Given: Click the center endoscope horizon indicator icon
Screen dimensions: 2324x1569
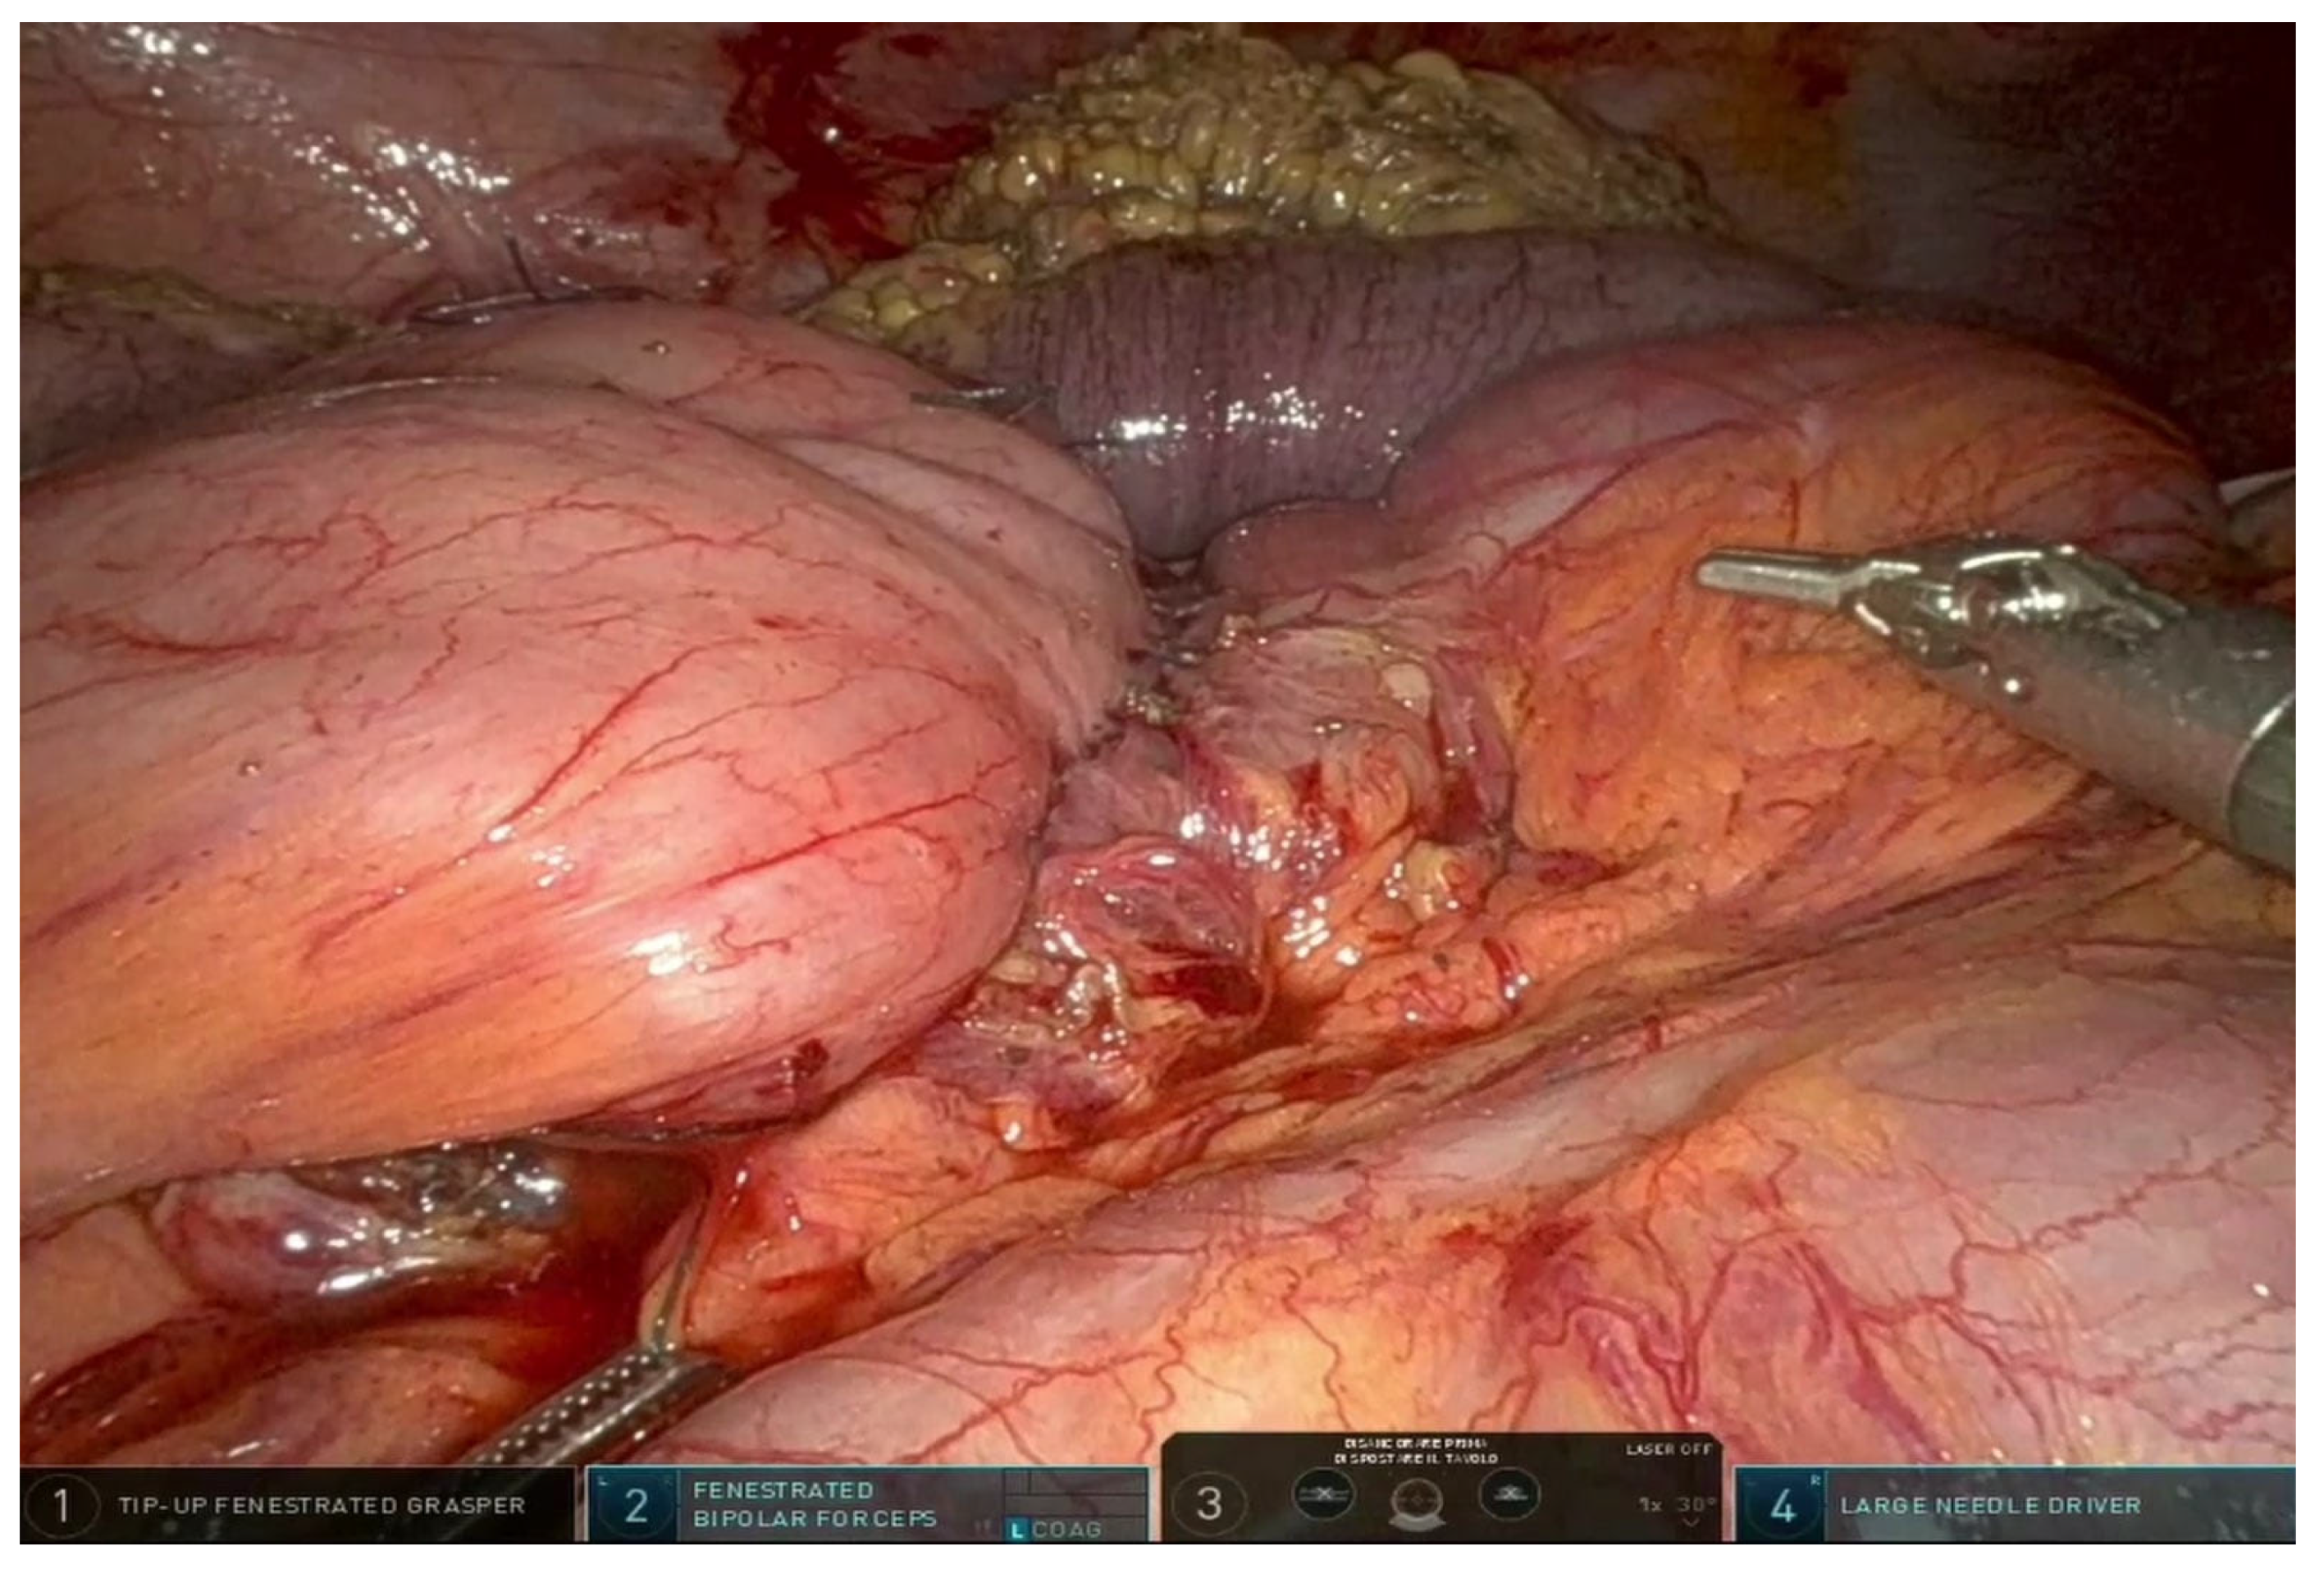Looking at the screenshot, I should 1417,1501.
